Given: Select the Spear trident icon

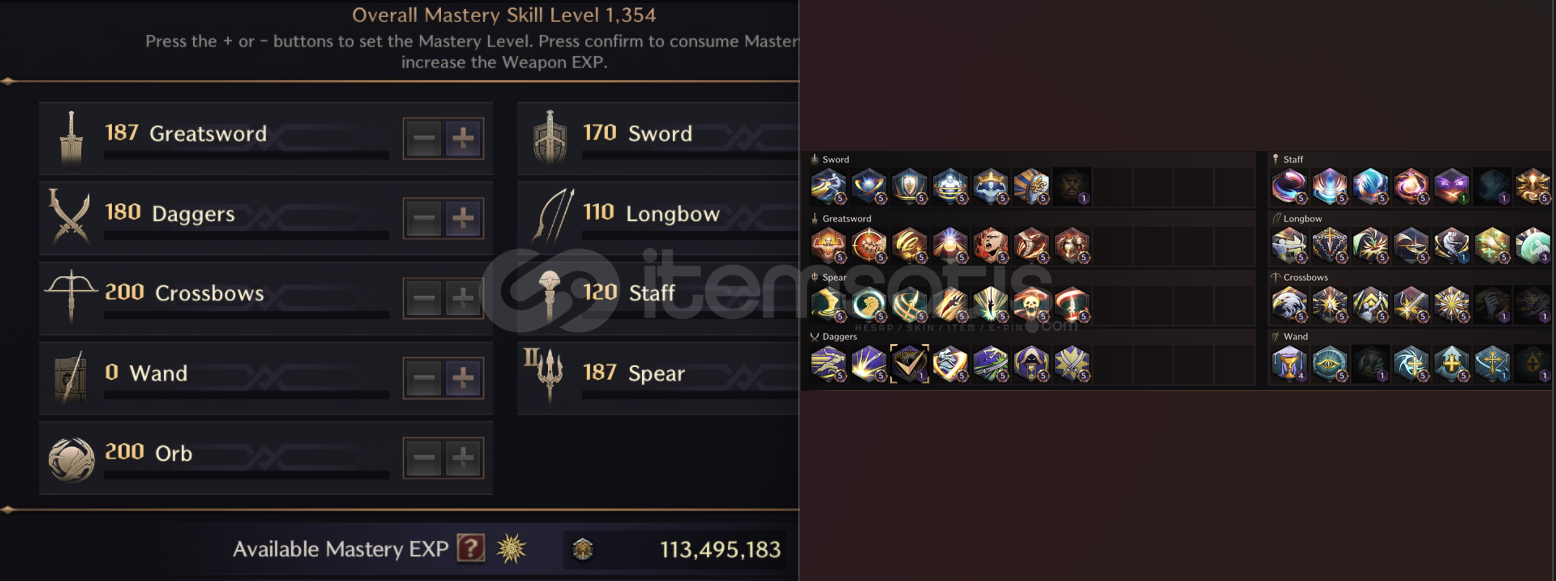Looking at the screenshot, I should [x=548, y=375].
